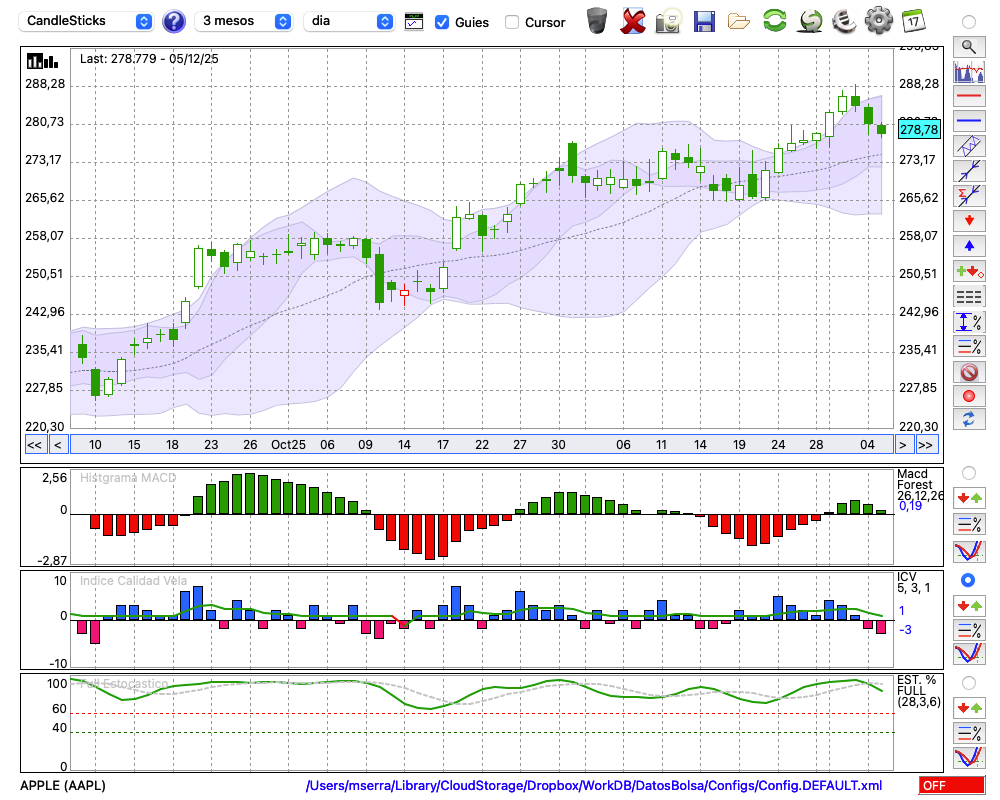
Task: Open the dia interval dropdown
Action: click(349, 21)
